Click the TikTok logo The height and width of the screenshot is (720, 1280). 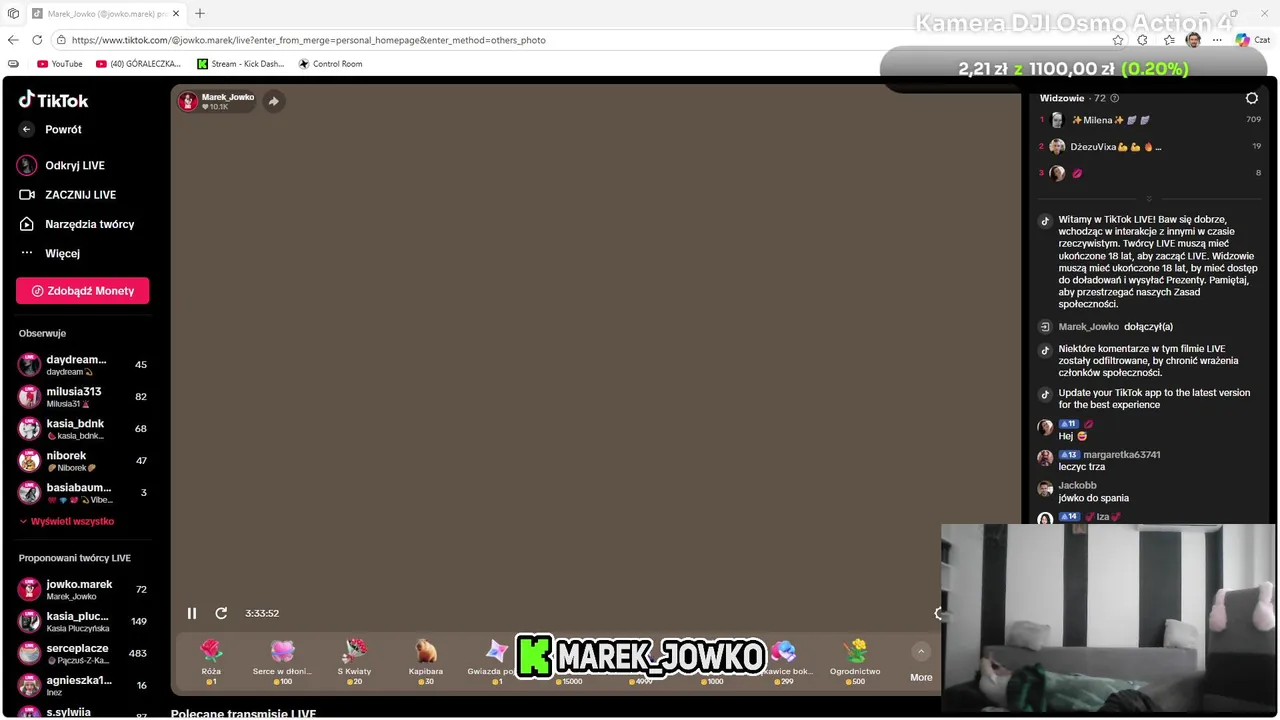click(54, 100)
